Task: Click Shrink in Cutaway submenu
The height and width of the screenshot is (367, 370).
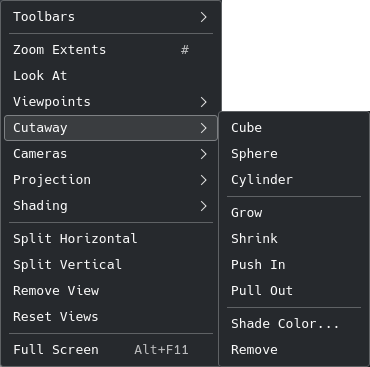Action: (294, 239)
